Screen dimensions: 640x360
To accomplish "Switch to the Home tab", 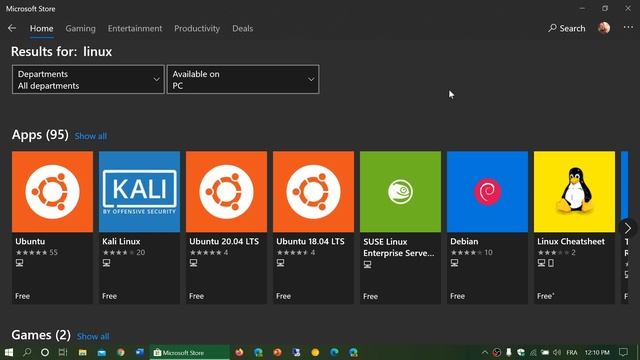I will [x=41, y=29].
